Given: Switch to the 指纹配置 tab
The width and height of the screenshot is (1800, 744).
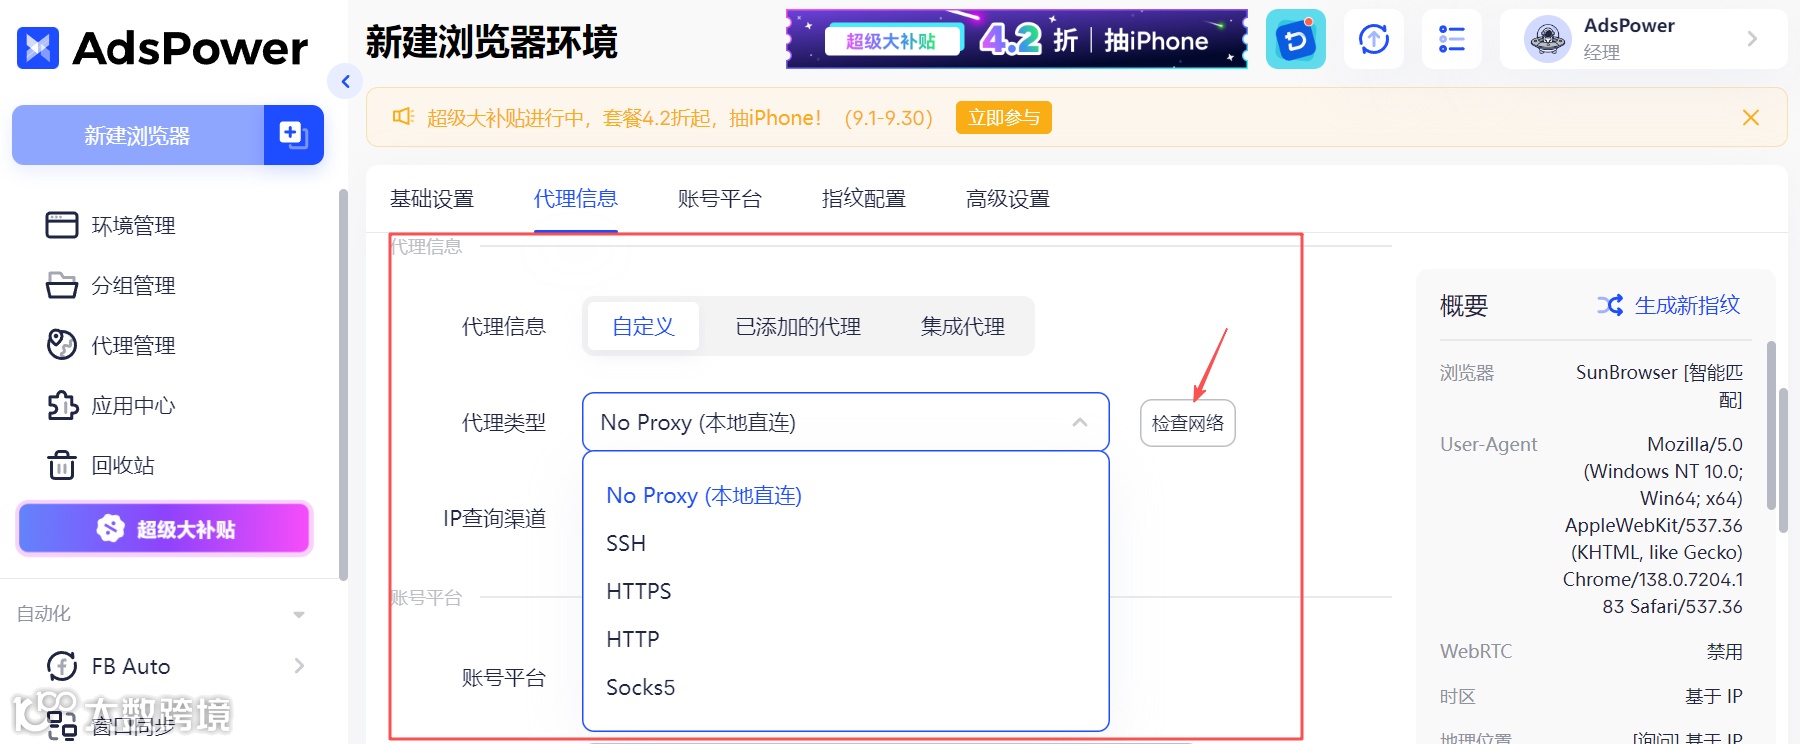Looking at the screenshot, I should 864,199.
